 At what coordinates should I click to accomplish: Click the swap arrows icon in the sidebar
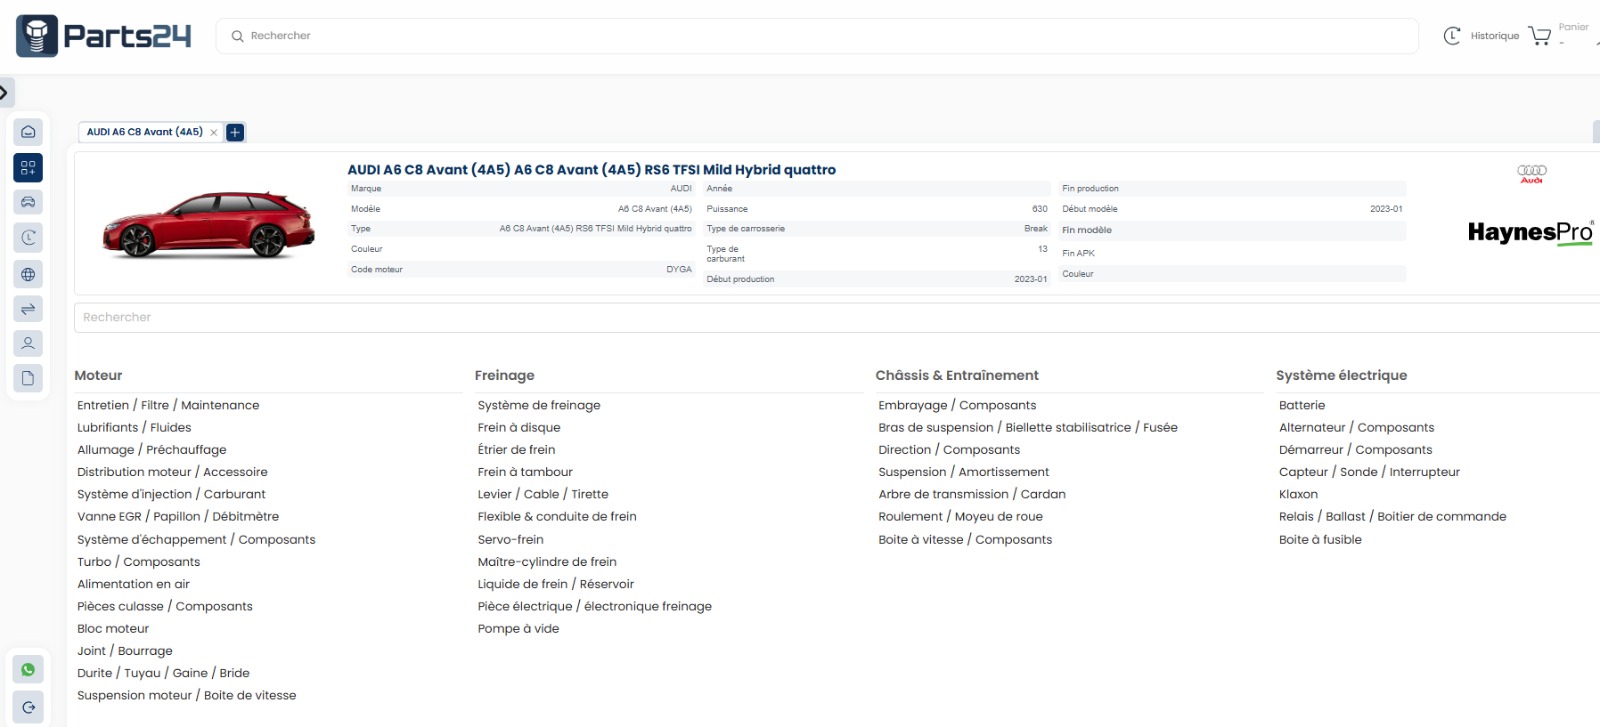pyautogui.click(x=28, y=309)
